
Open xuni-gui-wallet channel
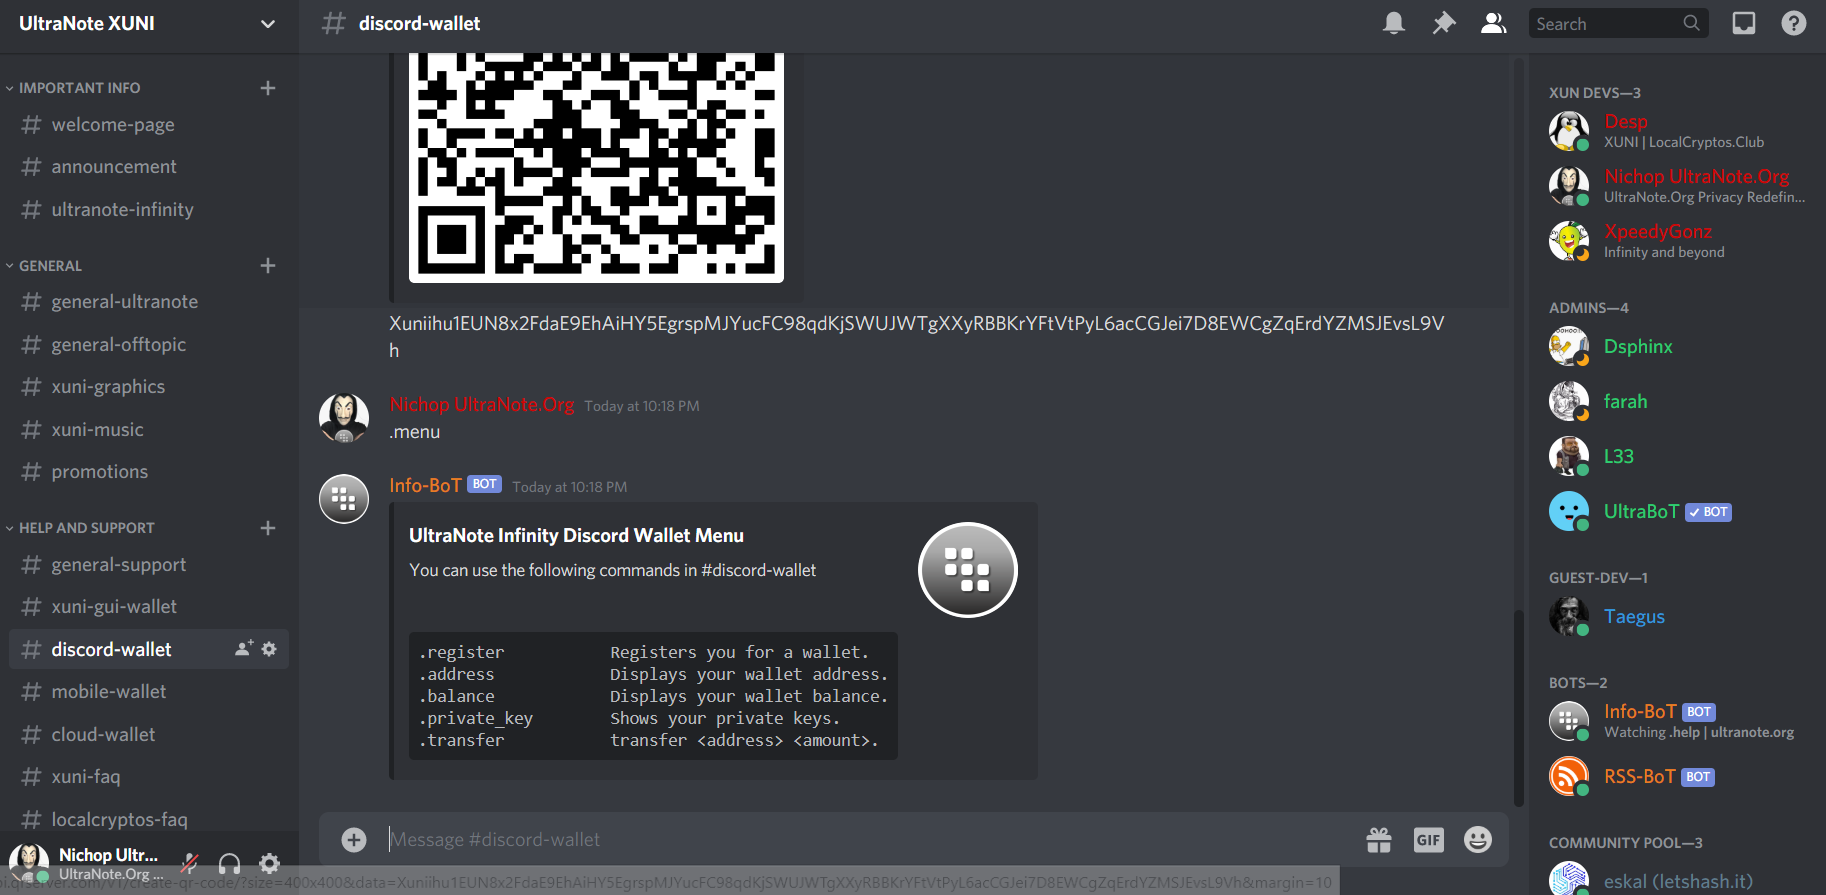click(x=148, y=607)
